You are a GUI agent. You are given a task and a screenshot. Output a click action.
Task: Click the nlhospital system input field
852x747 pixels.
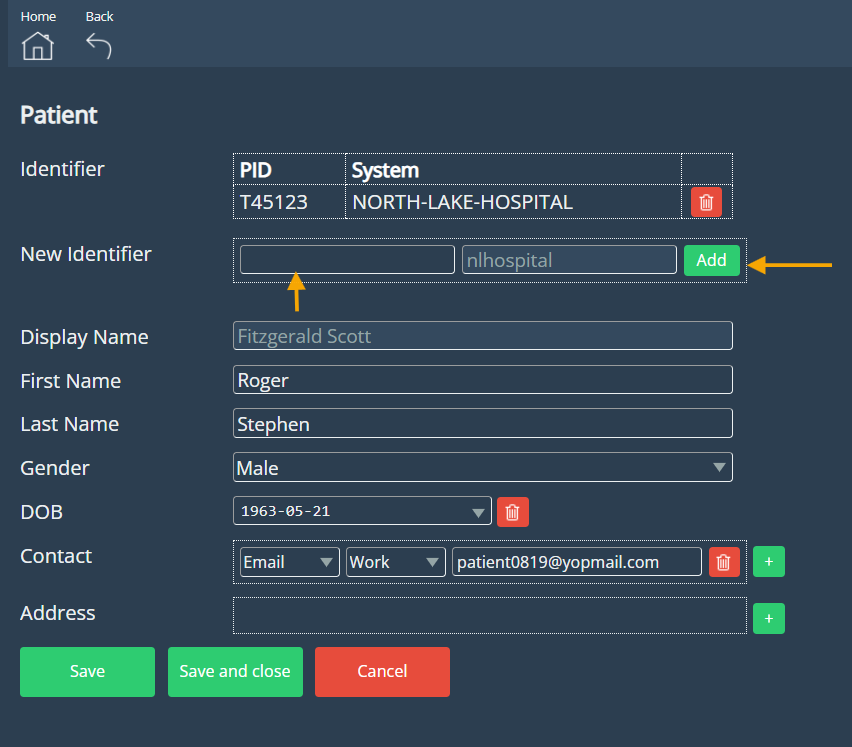(569, 260)
